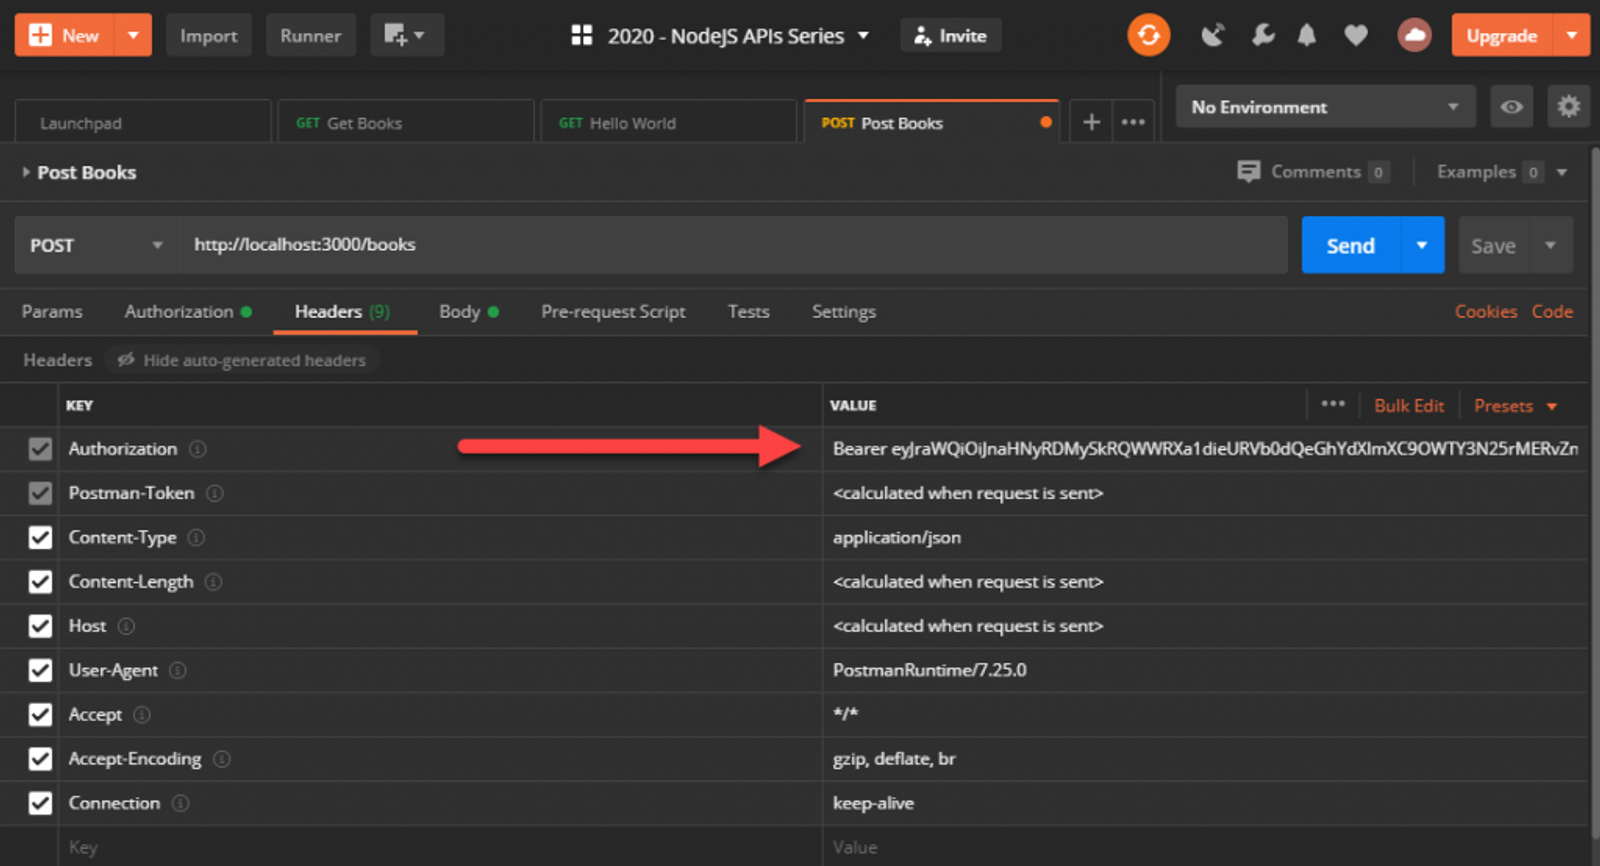
Task: Open the Examples dropdown
Action: tap(1501, 172)
